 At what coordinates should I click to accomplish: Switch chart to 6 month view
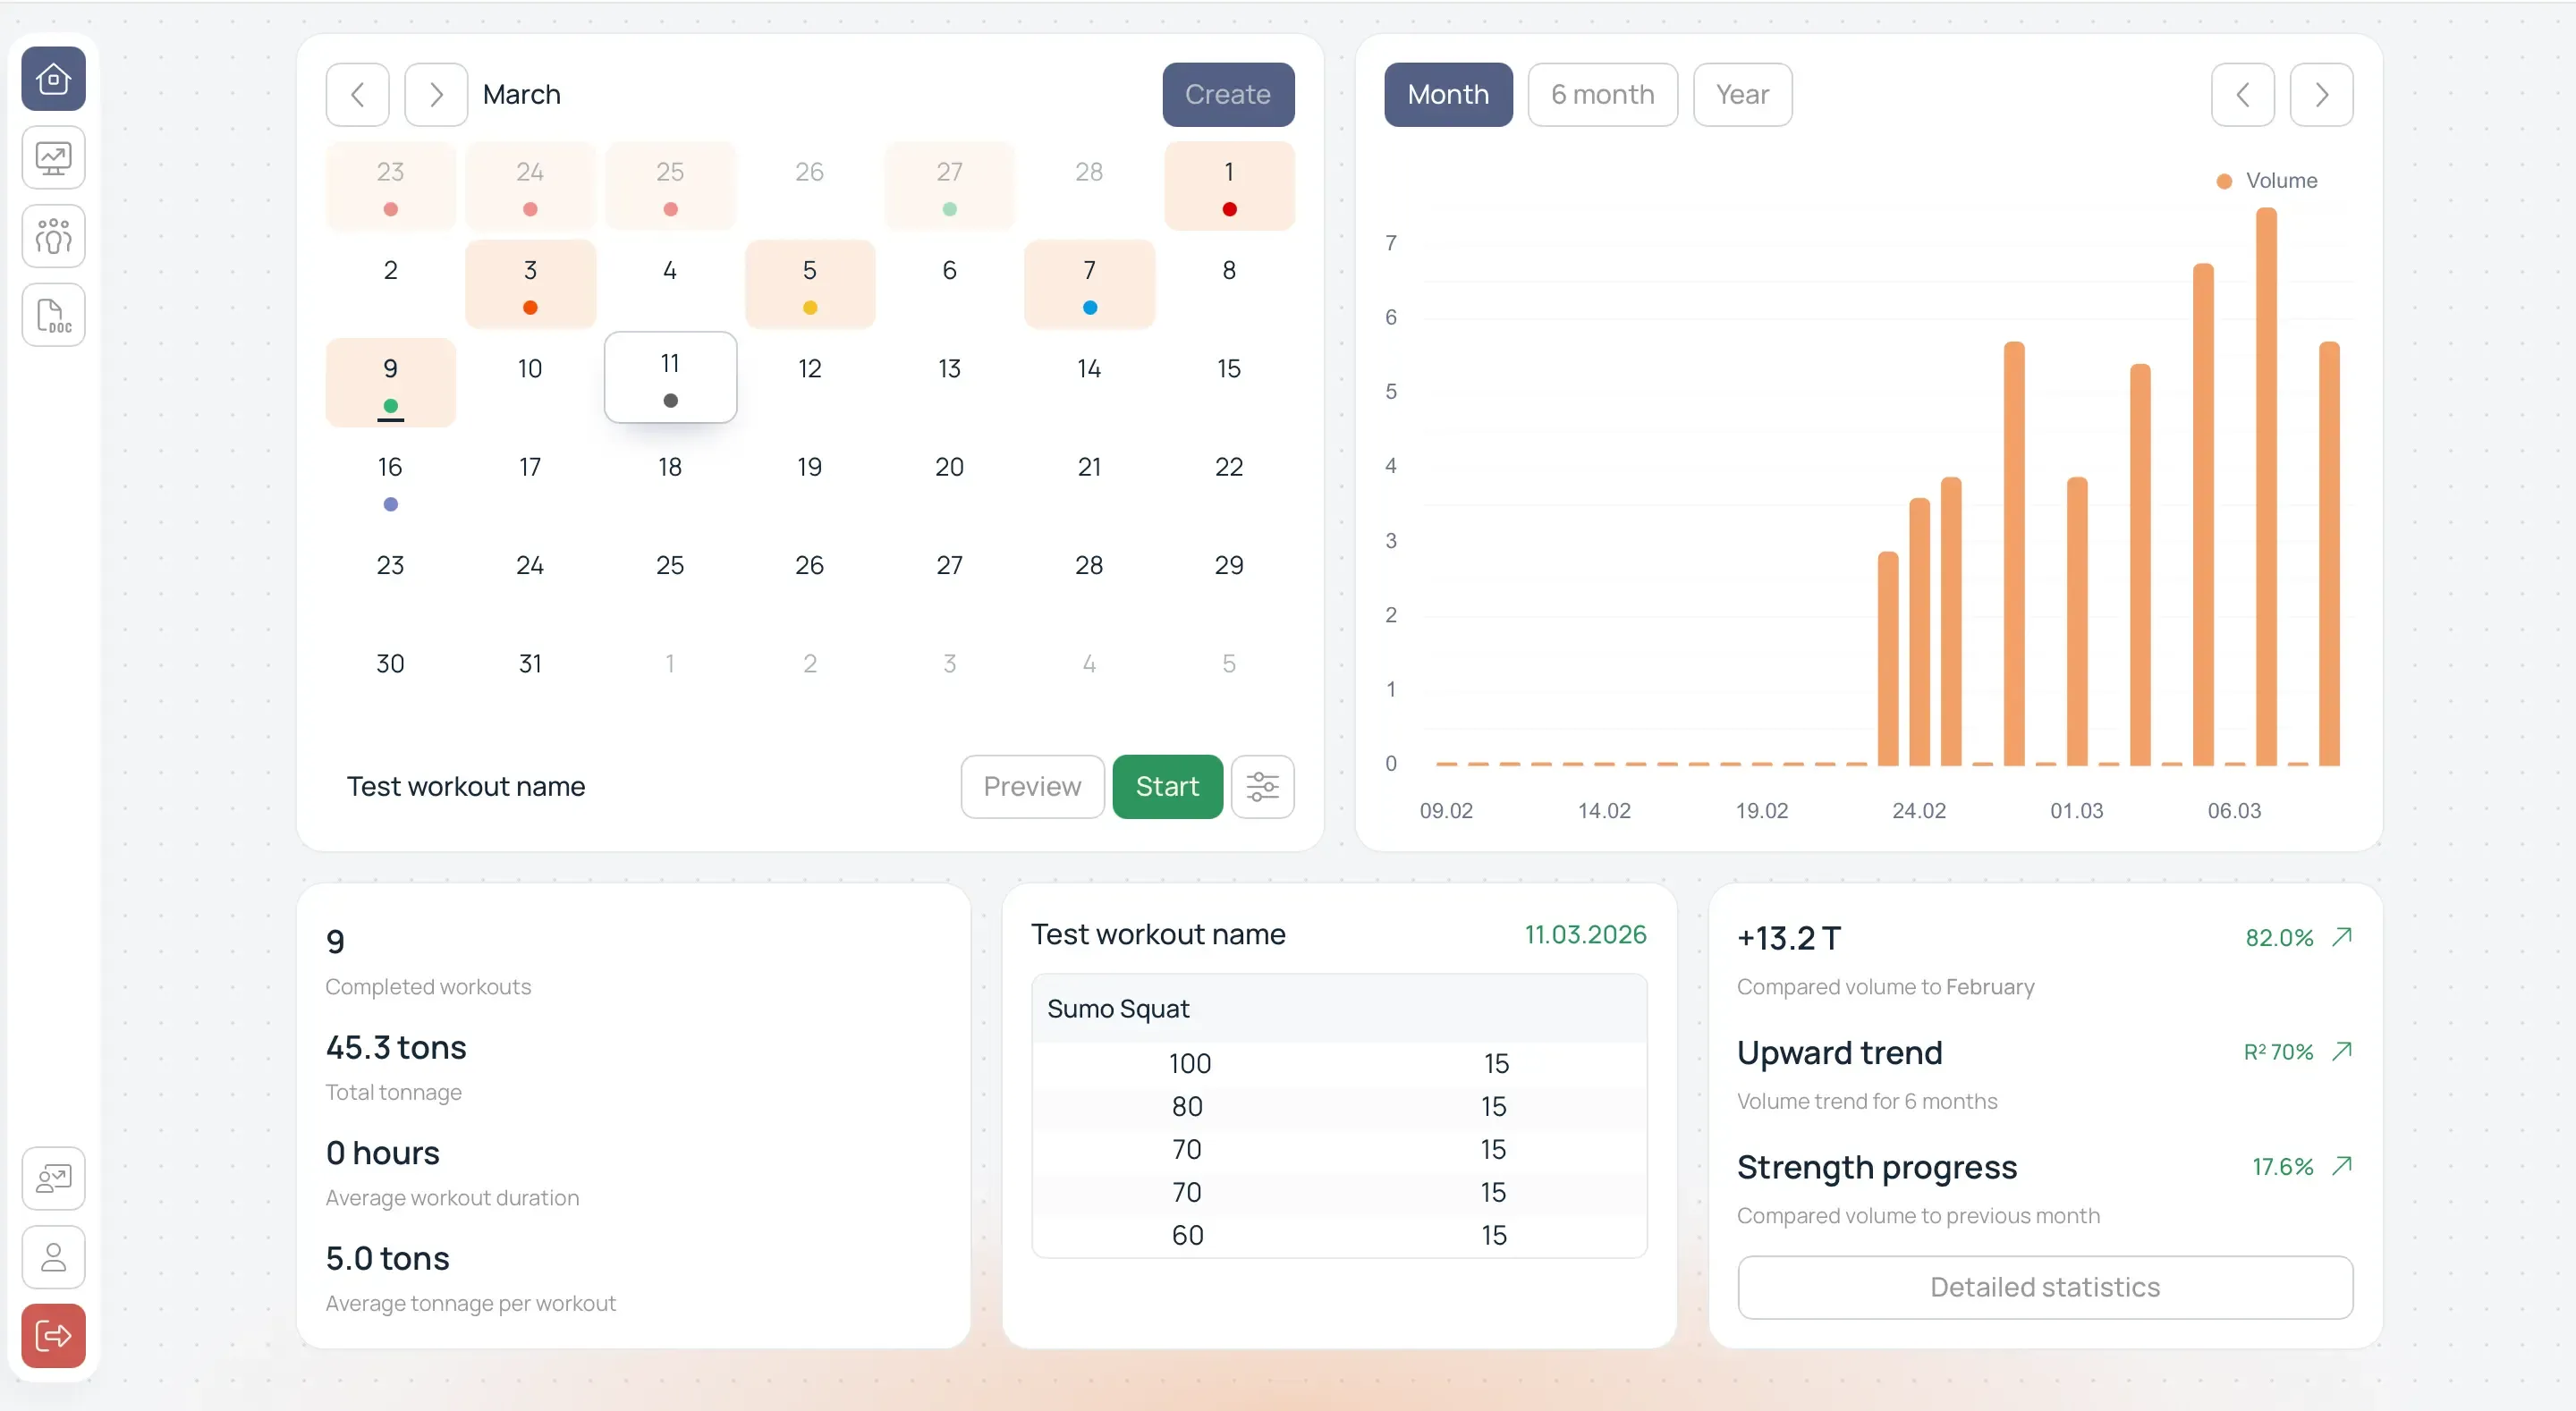[1602, 94]
